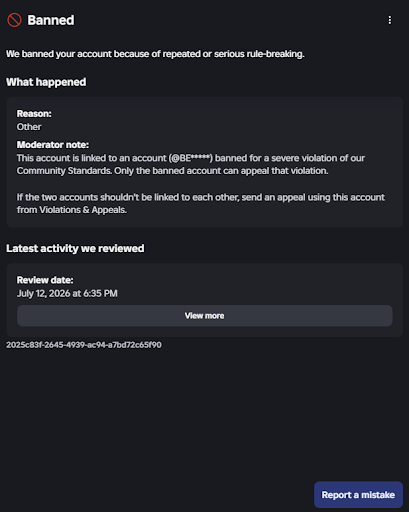The image size is (409, 512).
Task: Click the case ID string starting 2025c83f
Action: click(x=84, y=345)
